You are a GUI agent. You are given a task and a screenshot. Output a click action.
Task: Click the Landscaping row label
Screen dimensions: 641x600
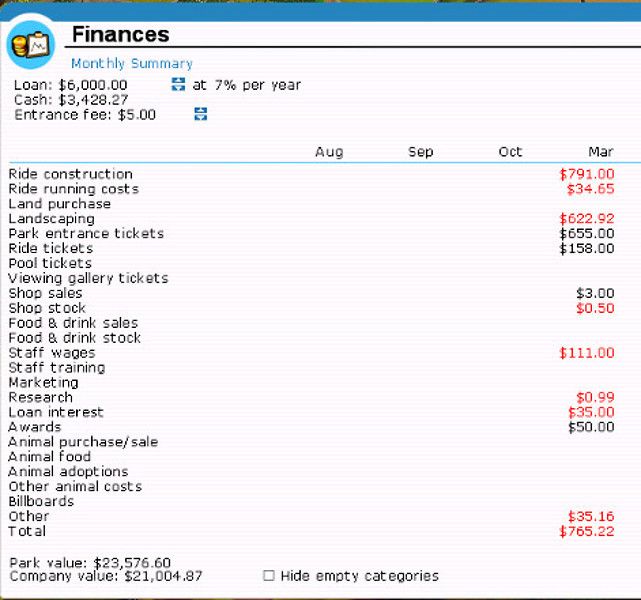point(52,219)
